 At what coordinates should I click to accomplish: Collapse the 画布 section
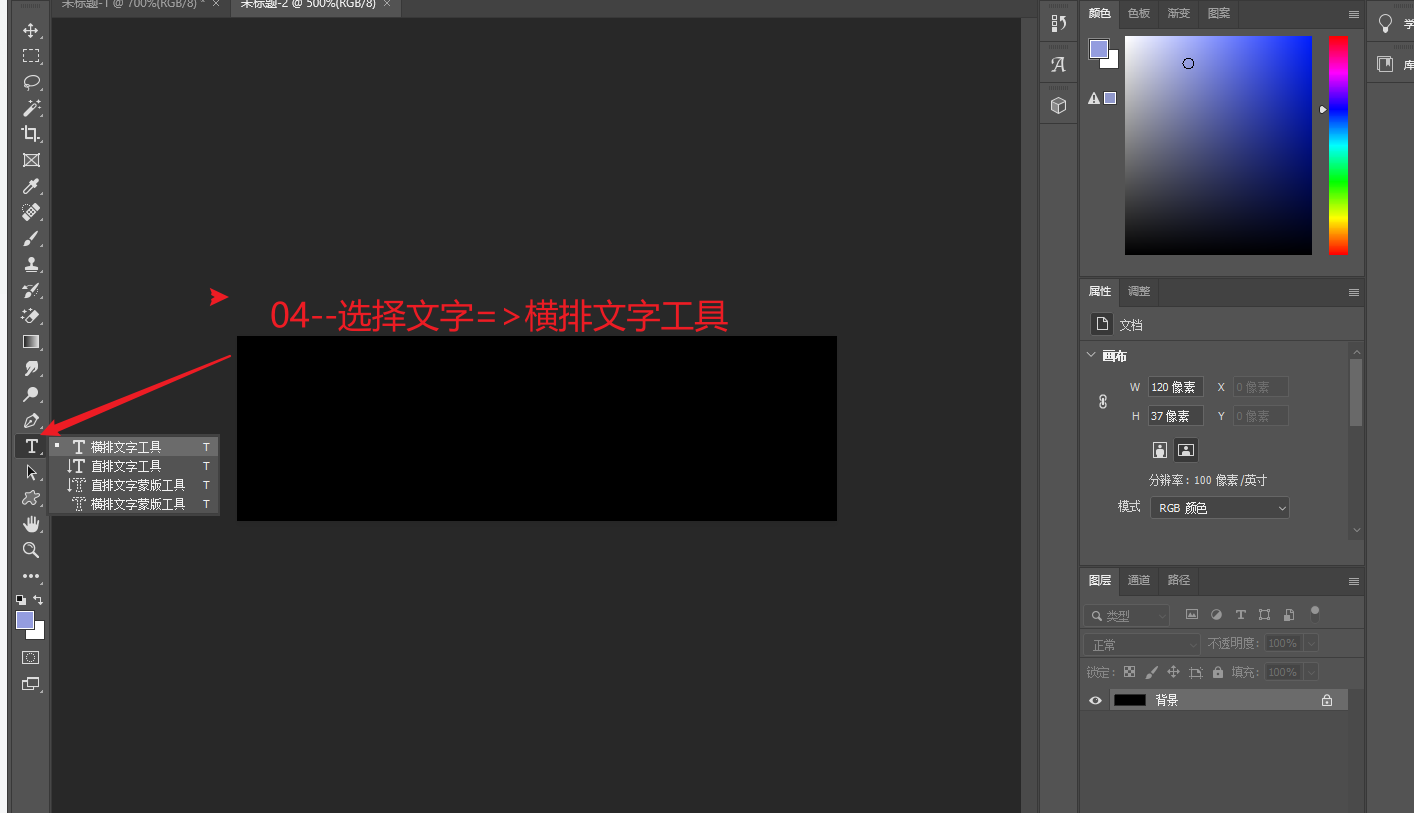1091,355
